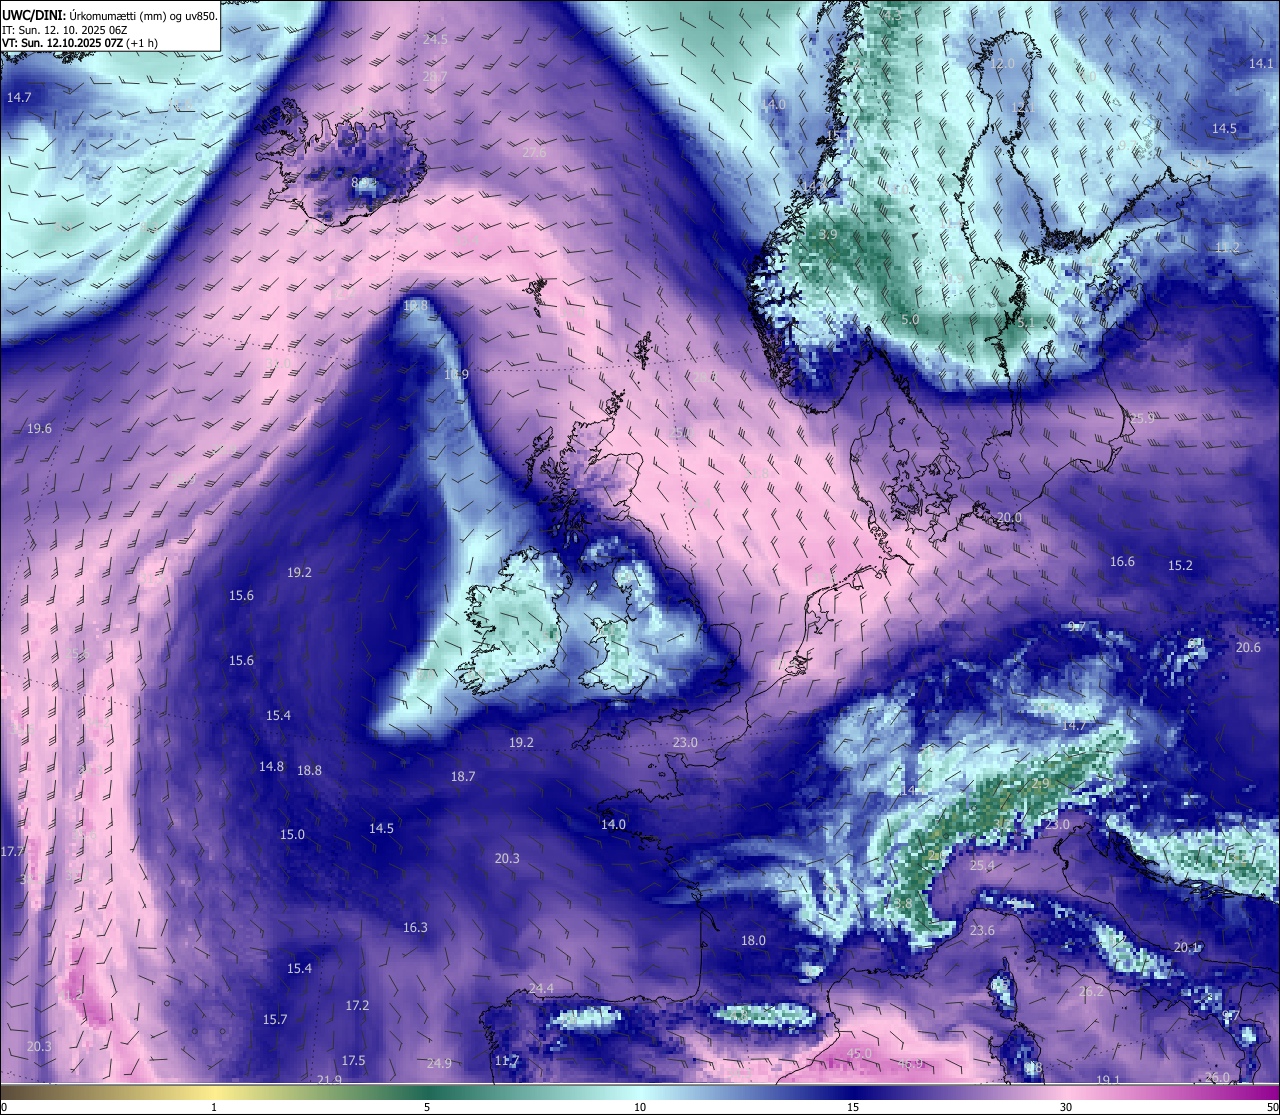Select the '20.6' value label
This screenshot has height=1115, width=1280.
(x=1249, y=648)
